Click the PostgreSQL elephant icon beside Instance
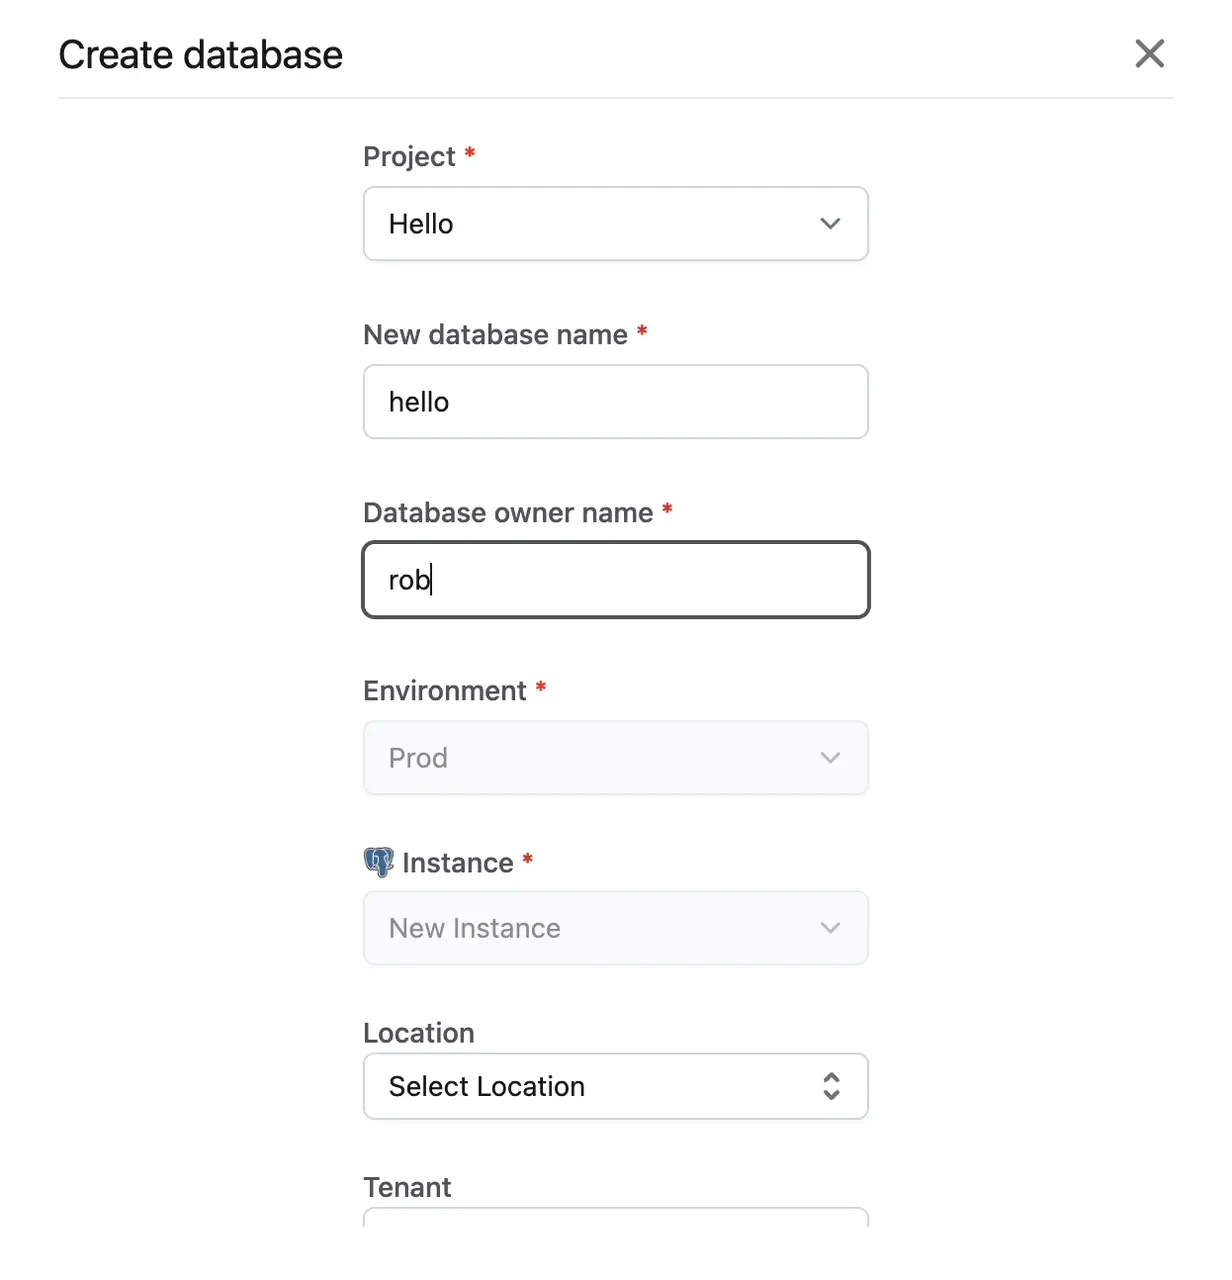Viewport: 1232px width, 1280px height. [379, 862]
